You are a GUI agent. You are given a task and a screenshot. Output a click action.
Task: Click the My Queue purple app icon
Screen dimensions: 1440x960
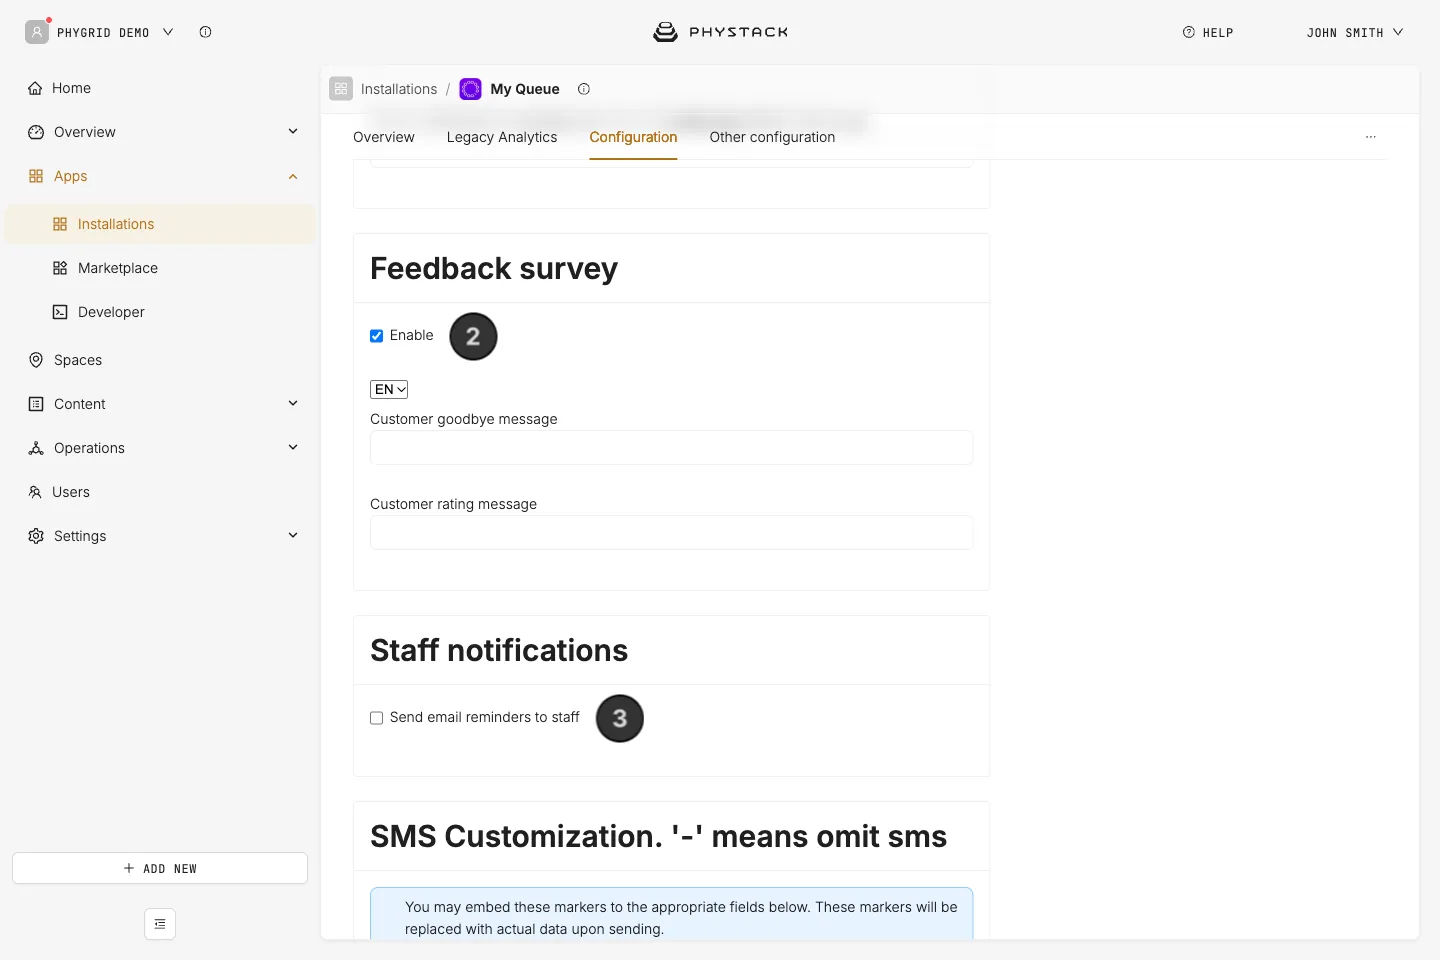(x=470, y=89)
